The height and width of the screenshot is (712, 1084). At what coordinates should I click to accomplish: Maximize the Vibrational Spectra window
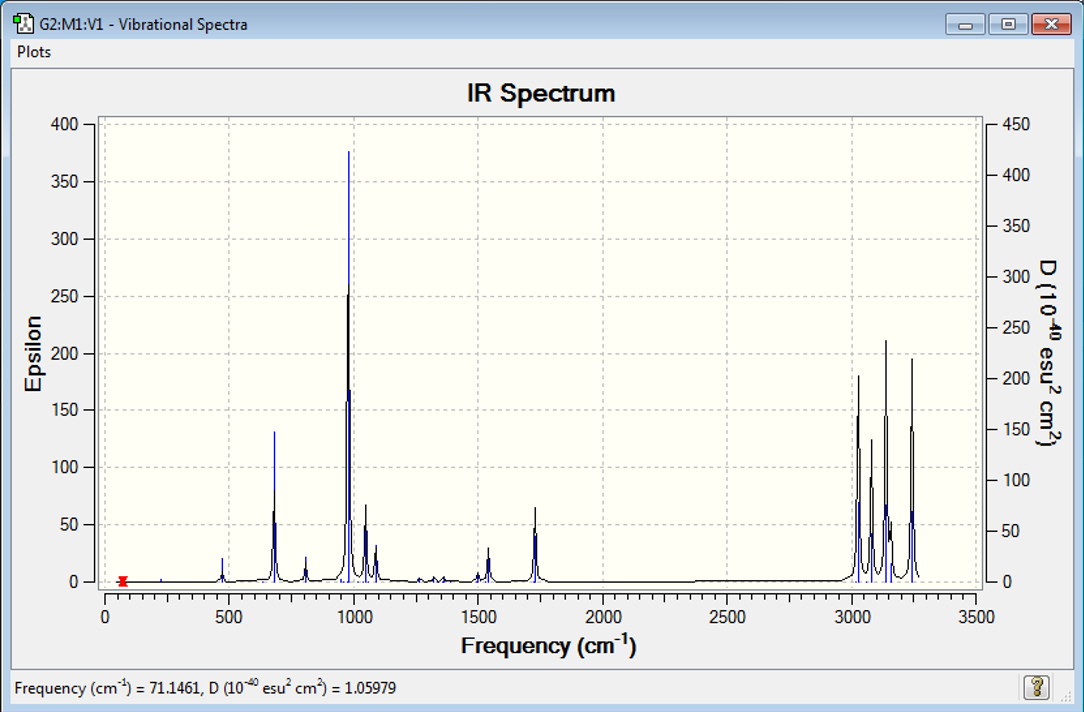(x=1008, y=24)
